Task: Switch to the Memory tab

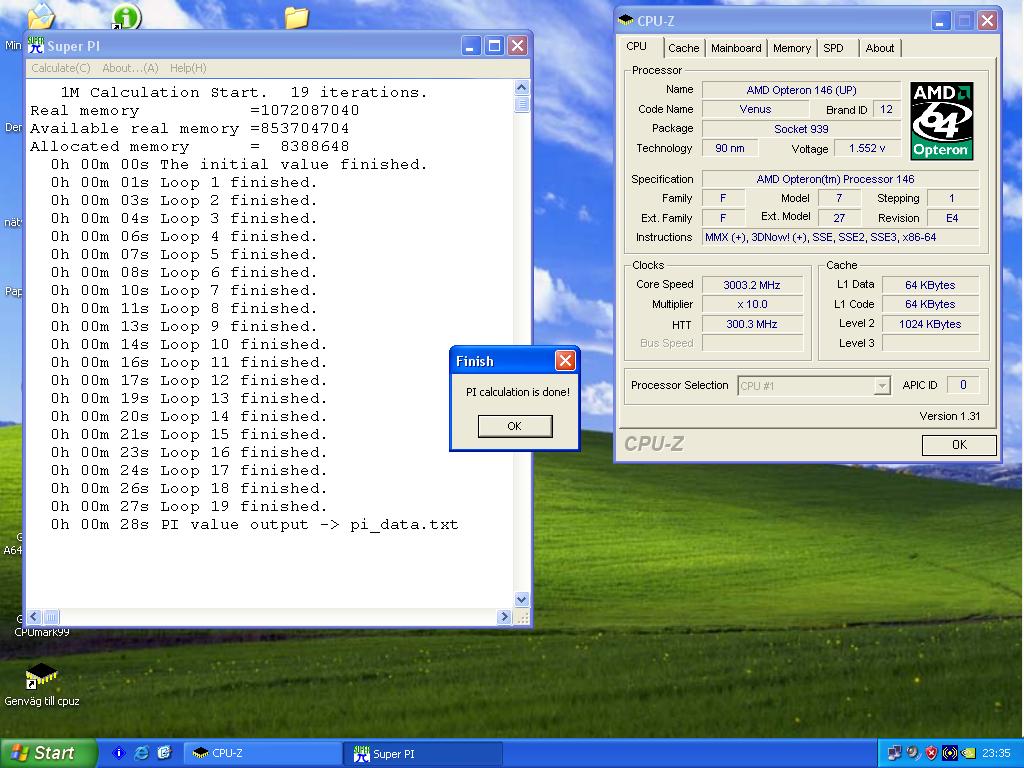Action: 792,48
